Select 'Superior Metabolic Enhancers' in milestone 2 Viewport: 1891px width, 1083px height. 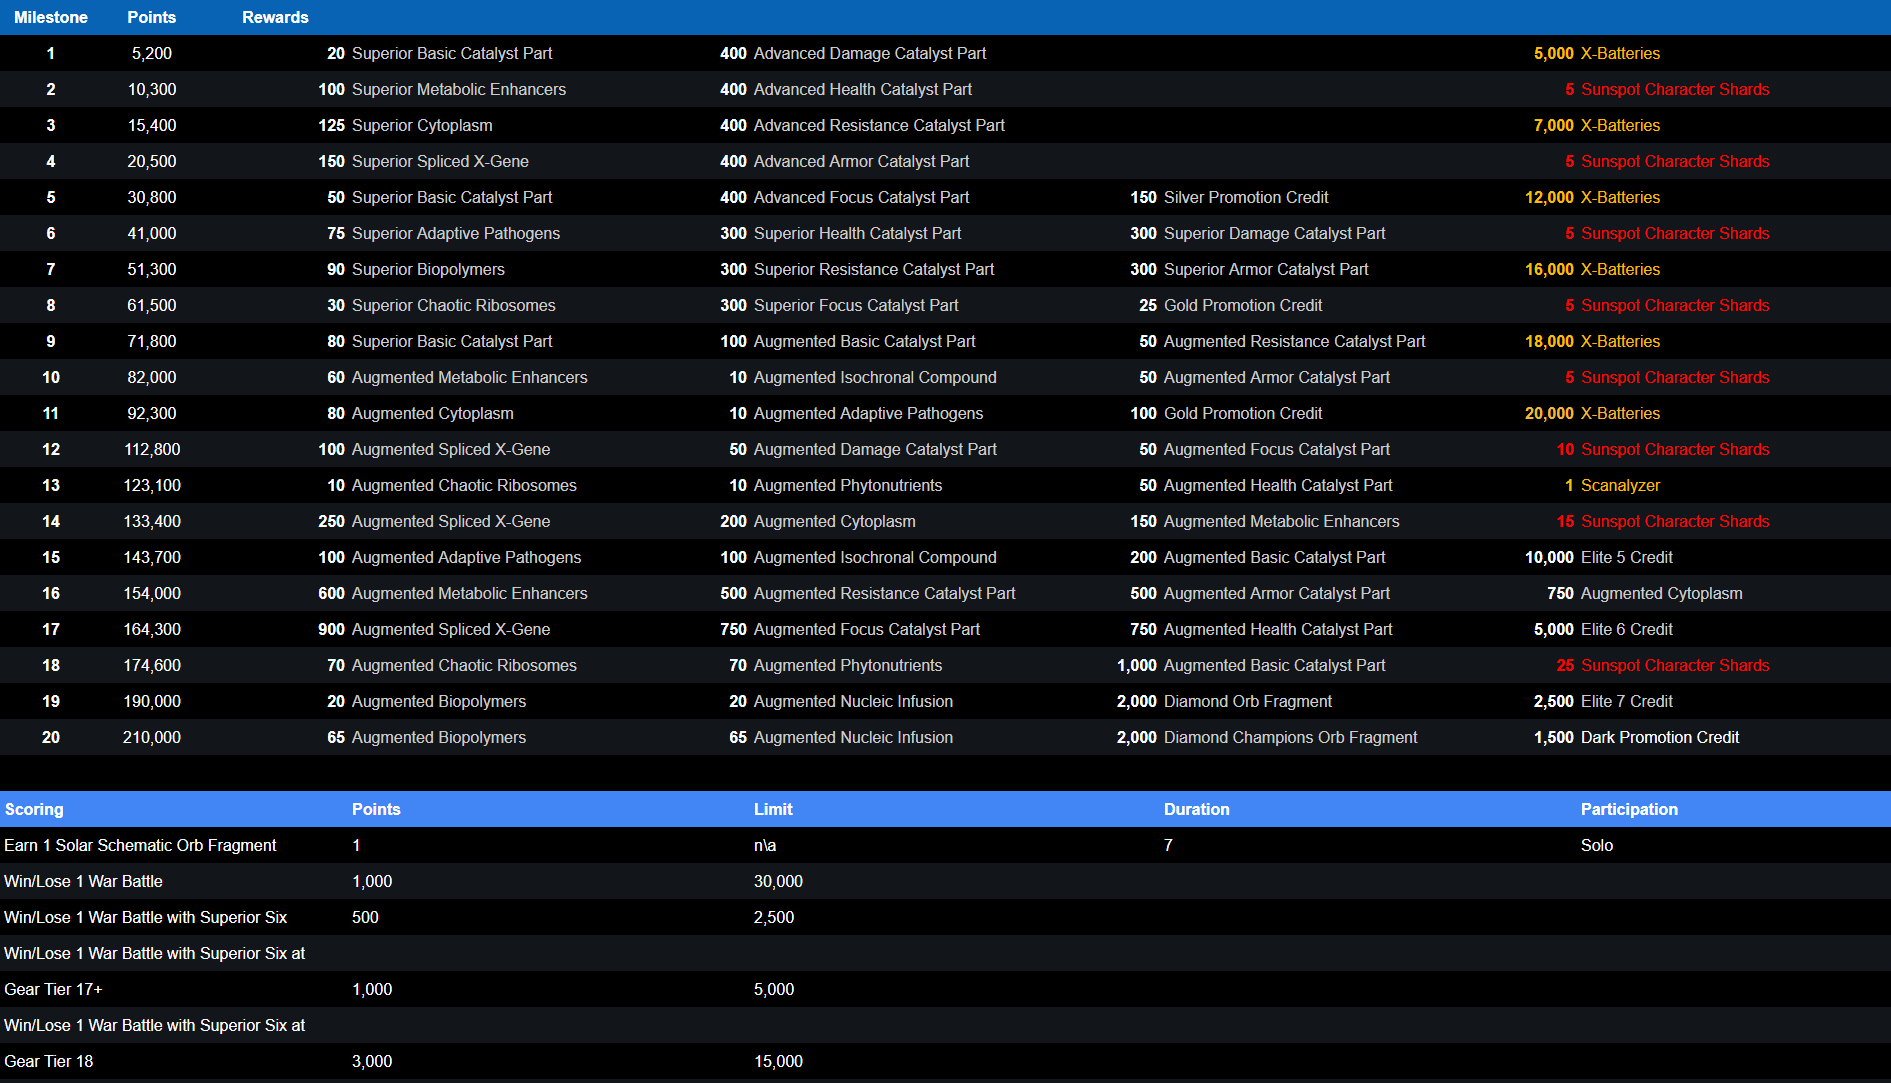[459, 89]
